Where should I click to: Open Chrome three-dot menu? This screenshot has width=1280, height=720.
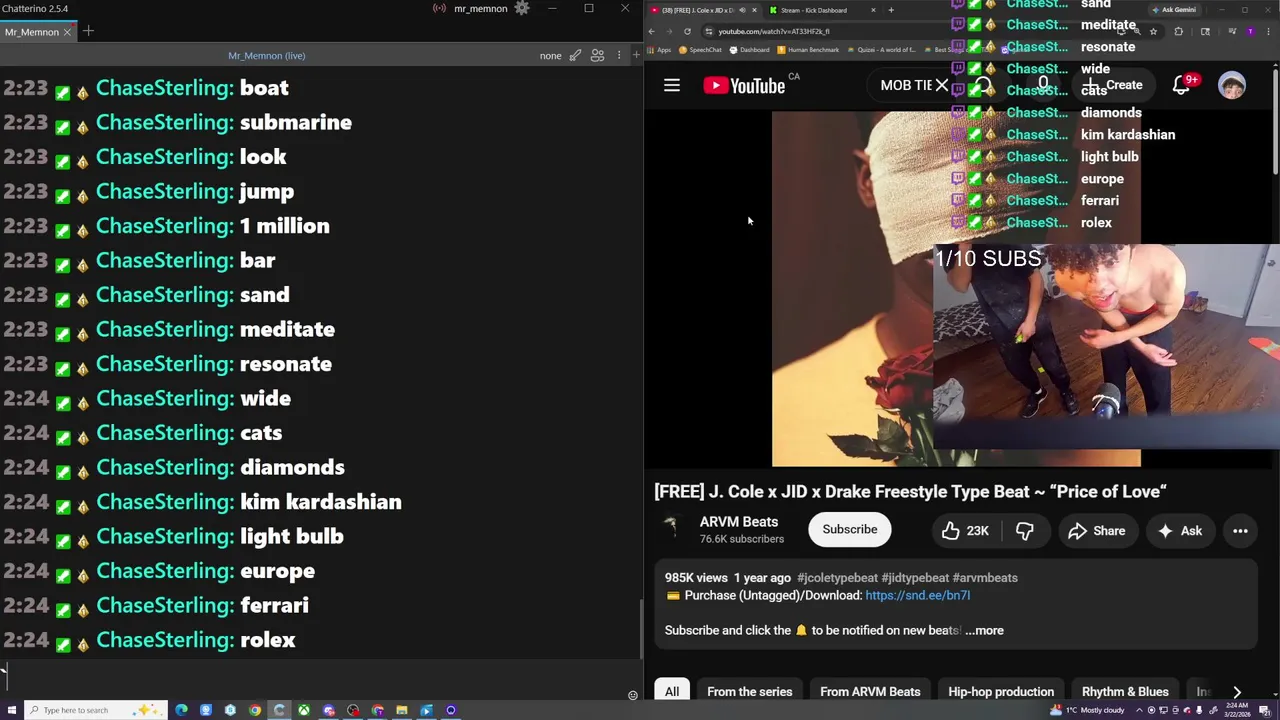click(1268, 31)
